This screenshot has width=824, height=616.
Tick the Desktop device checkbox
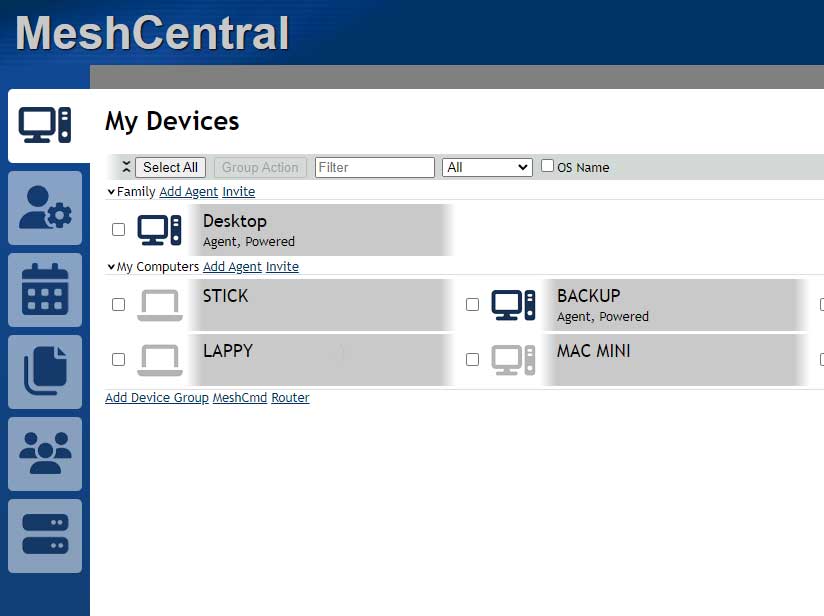tap(118, 230)
